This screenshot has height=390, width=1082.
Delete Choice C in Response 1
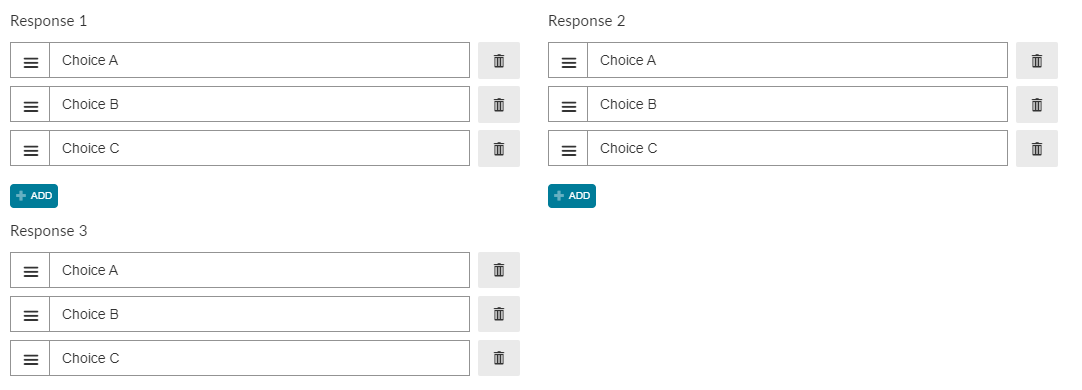coord(499,148)
